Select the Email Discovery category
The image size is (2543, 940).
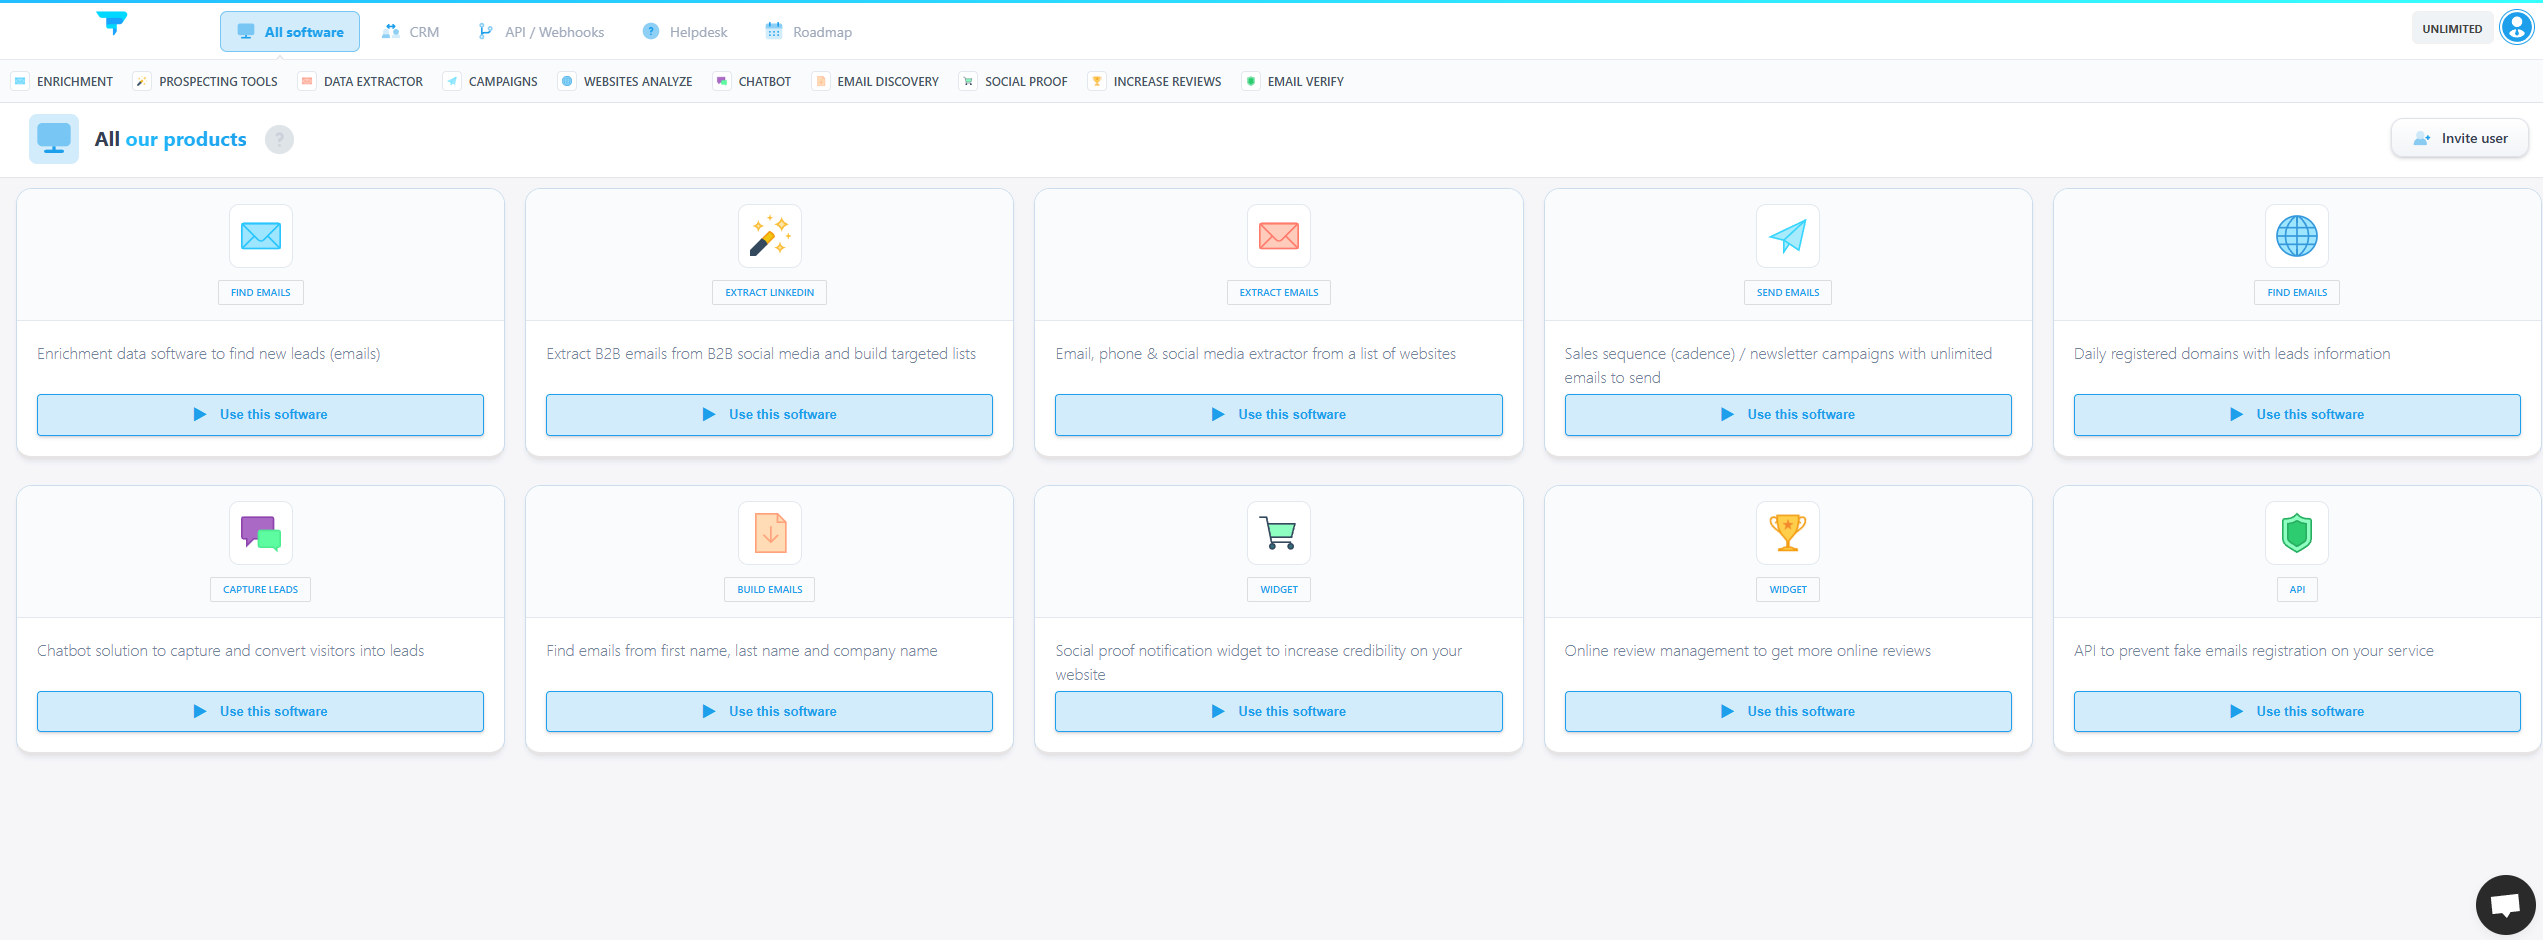[876, 81]
